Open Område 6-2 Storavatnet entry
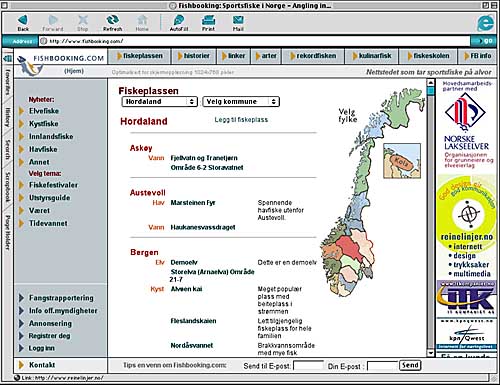Screen dimensions: 500x385 [207, 168]
